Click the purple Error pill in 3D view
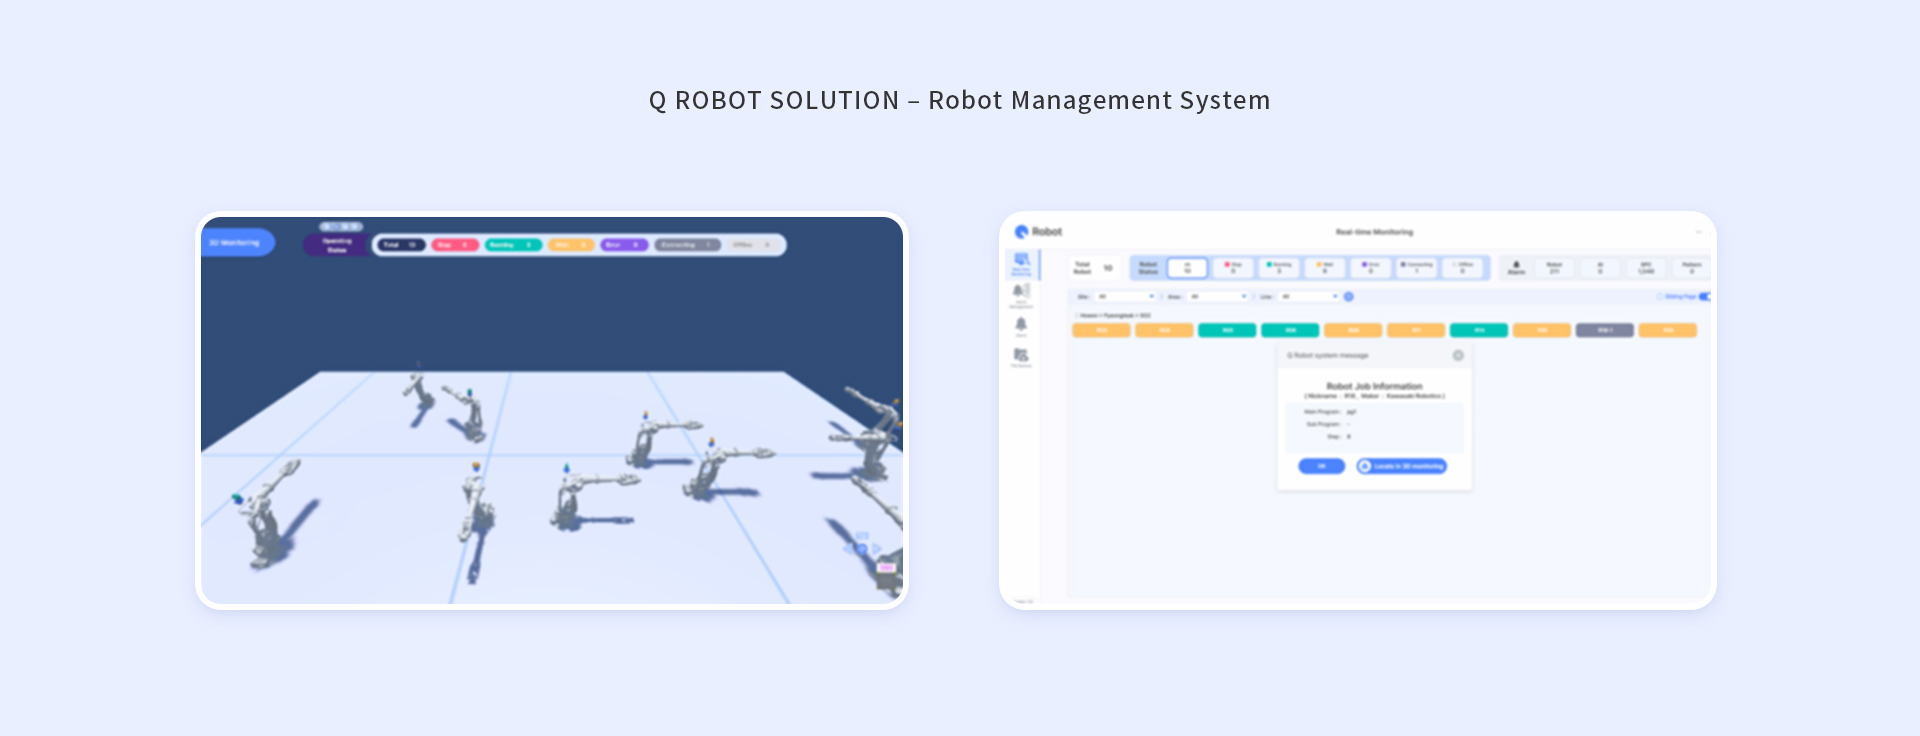Screen dimensions: 1920x736 [x=625, y=245]
